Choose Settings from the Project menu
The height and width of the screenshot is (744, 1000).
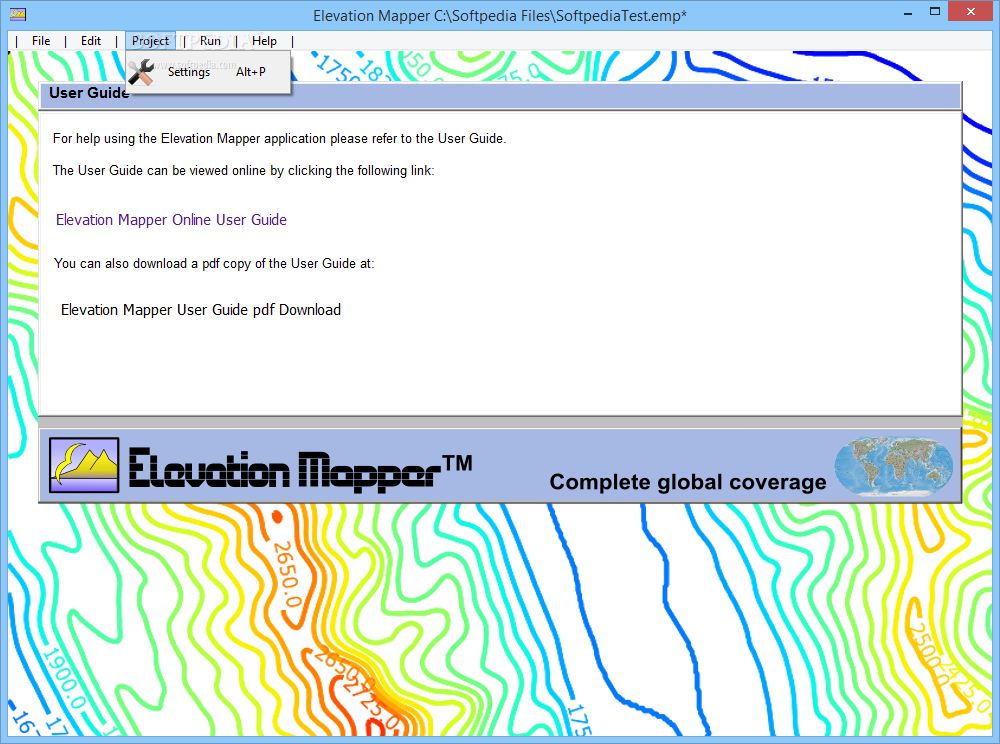[x=208, y=72]
